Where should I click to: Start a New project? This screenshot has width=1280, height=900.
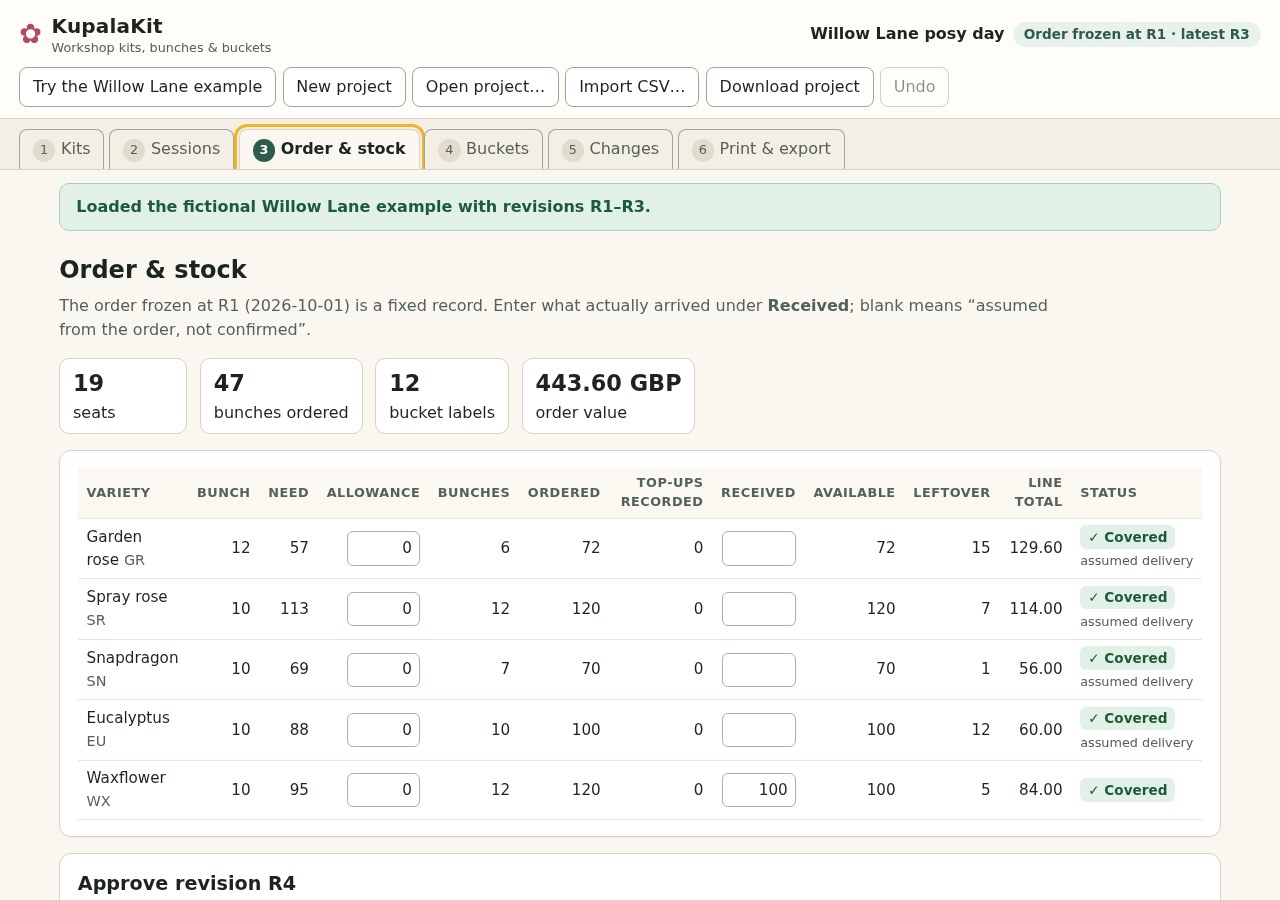pyautogui.click(x=344, y=87)
